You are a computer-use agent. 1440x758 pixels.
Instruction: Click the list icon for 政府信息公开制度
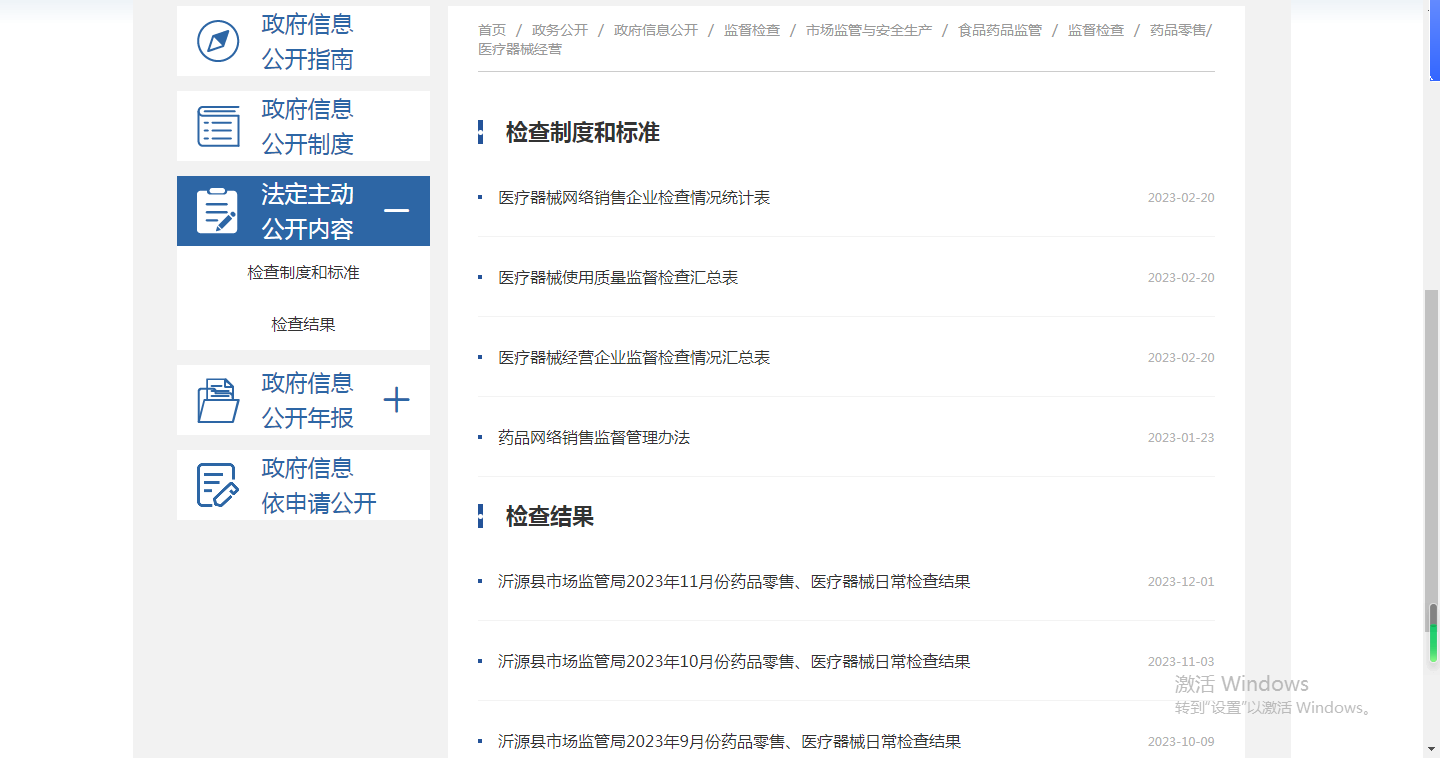(x=218, y=126)
